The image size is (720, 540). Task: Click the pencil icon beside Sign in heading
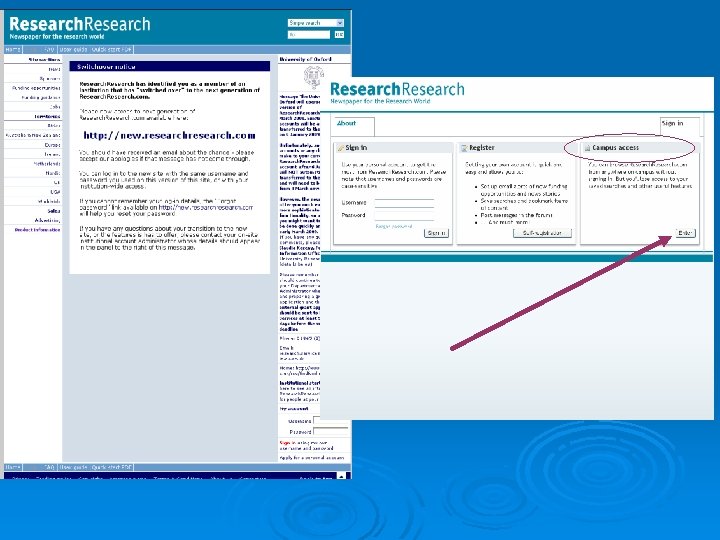340,148
